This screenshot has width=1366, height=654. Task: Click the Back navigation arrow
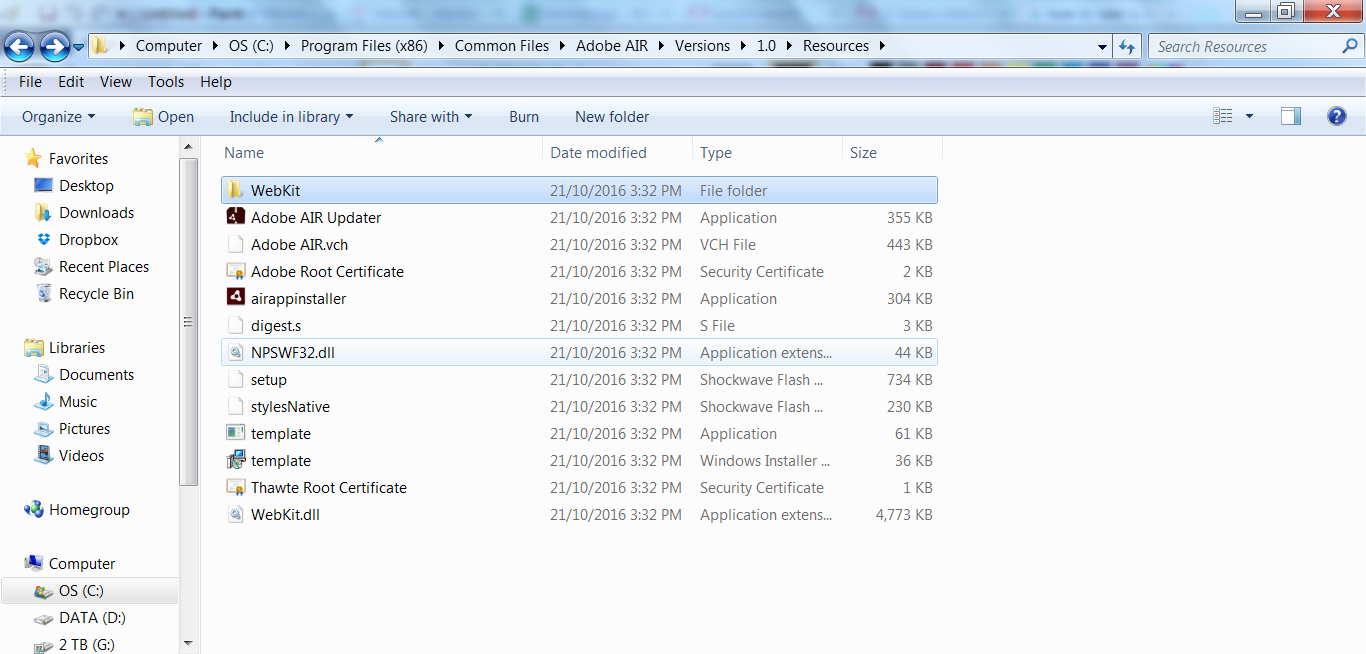(20, 46)
